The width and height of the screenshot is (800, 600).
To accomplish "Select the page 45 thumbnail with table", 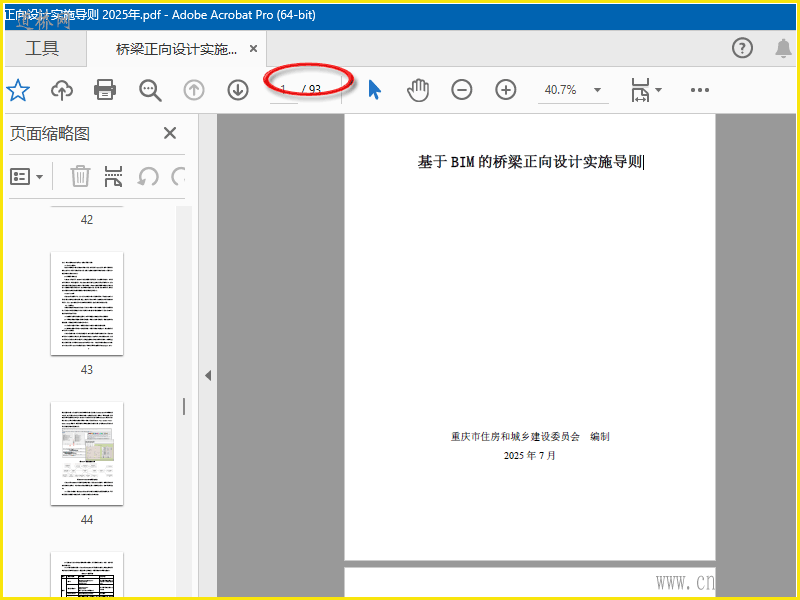I will pos(87,574).
